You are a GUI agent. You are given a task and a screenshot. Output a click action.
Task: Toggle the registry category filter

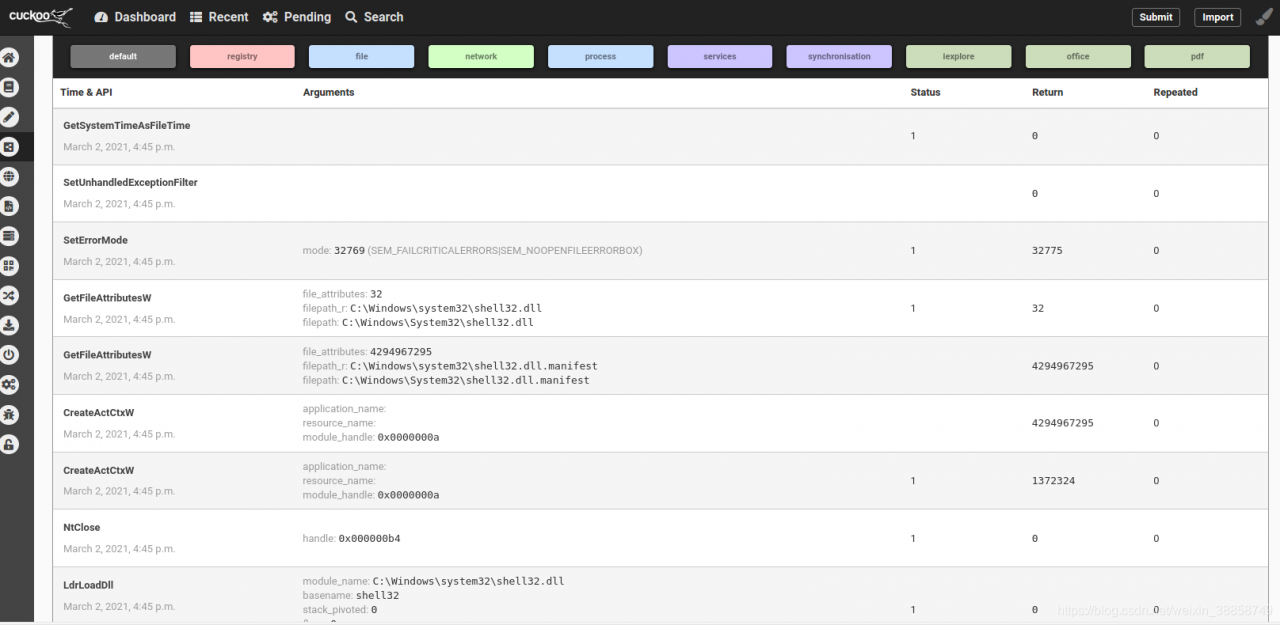(x=242, y=57)
